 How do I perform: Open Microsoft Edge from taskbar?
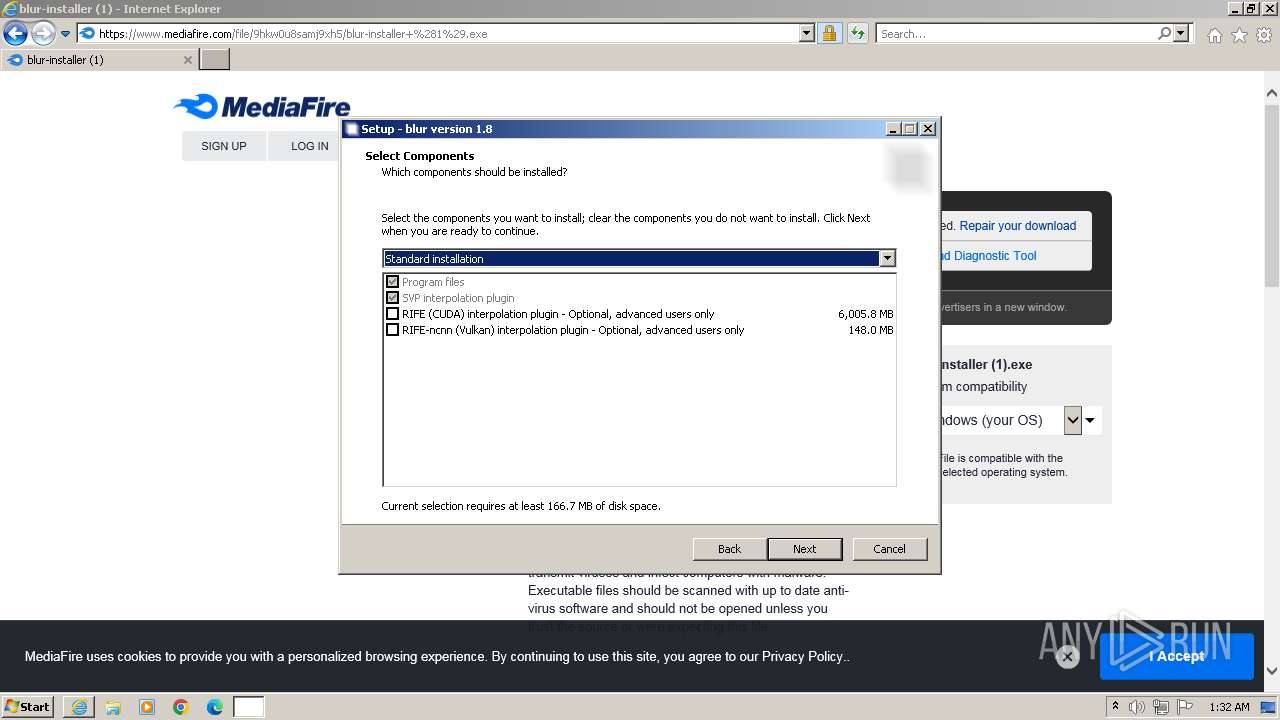click(x=215, y=707)
